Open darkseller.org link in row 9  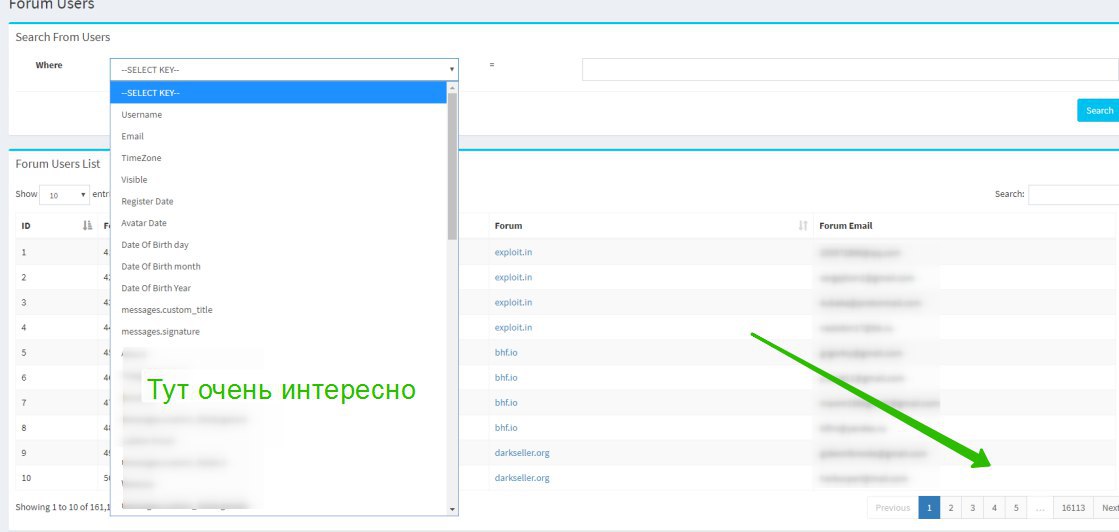click(522, 453)
